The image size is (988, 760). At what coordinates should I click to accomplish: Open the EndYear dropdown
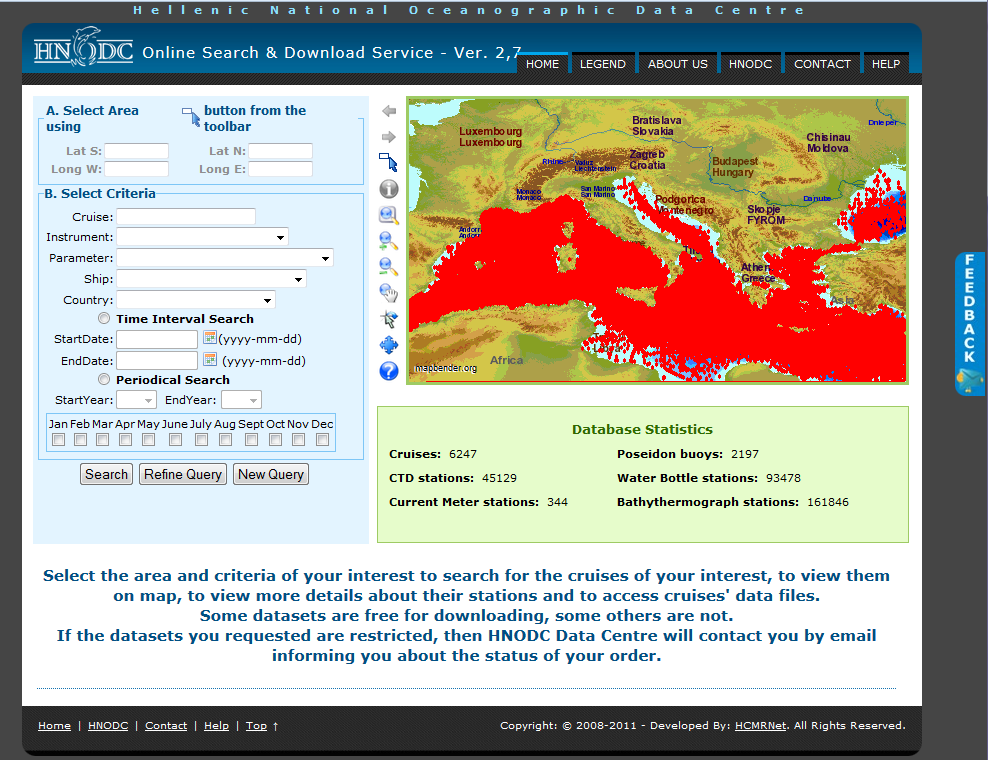click(241, 400)
